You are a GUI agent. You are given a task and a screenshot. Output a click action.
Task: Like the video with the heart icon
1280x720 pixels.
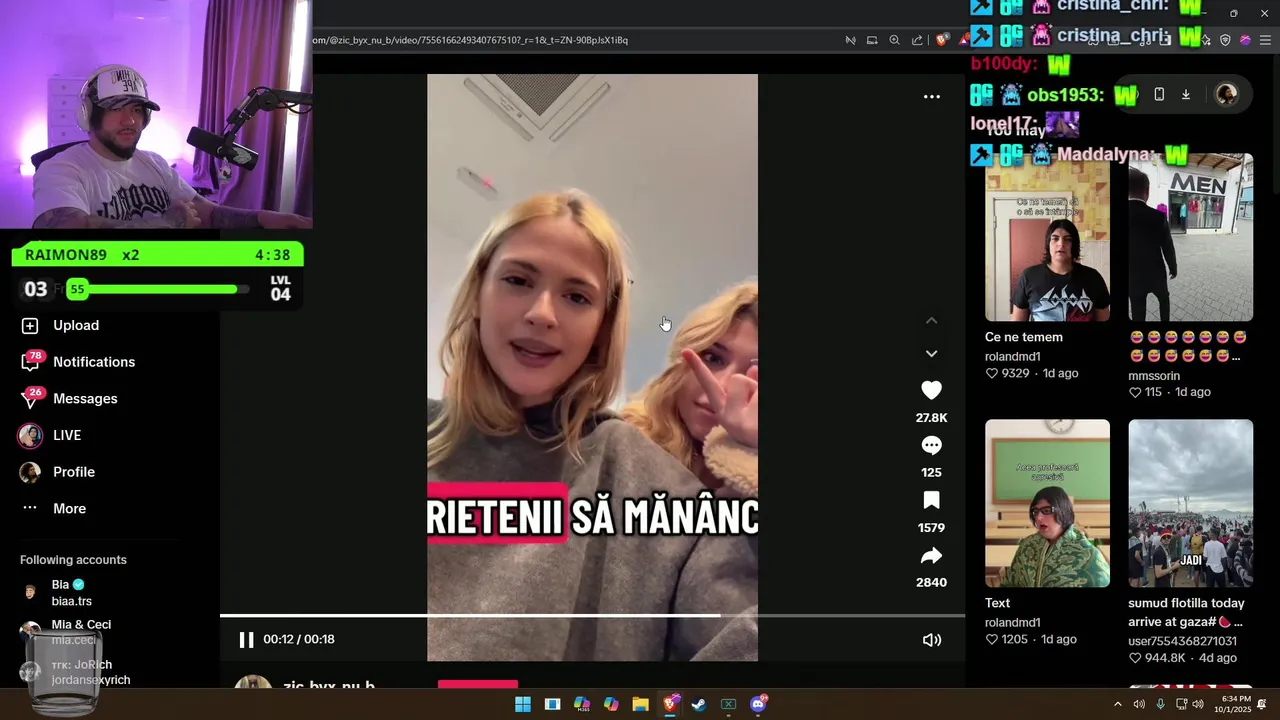point(931,391)
